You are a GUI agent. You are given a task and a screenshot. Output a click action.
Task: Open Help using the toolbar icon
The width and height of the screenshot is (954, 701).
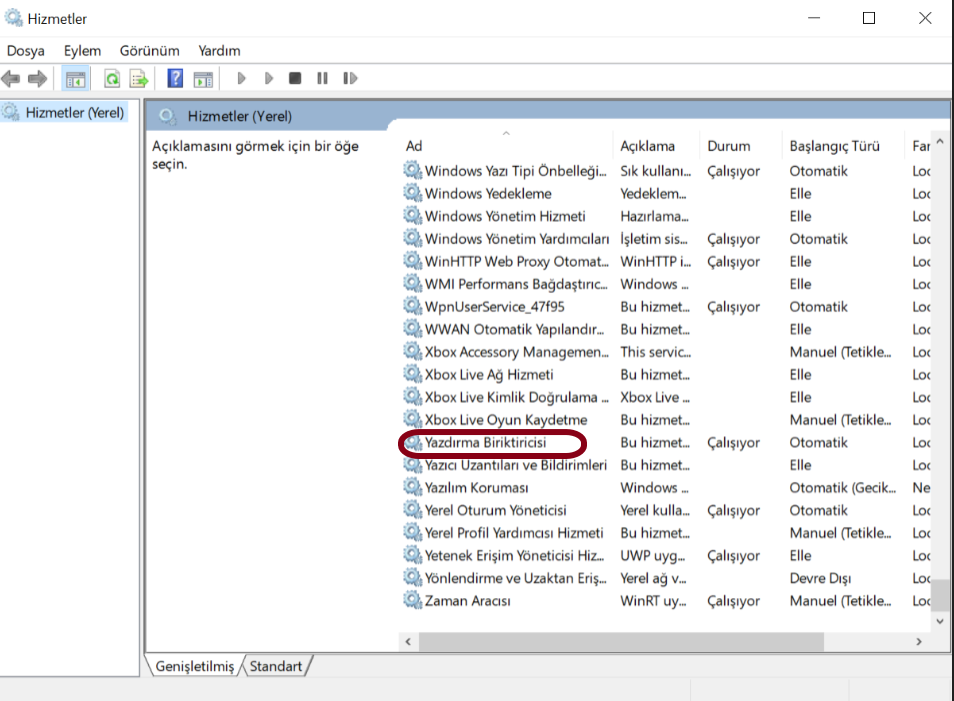click(x=173, y=78)
